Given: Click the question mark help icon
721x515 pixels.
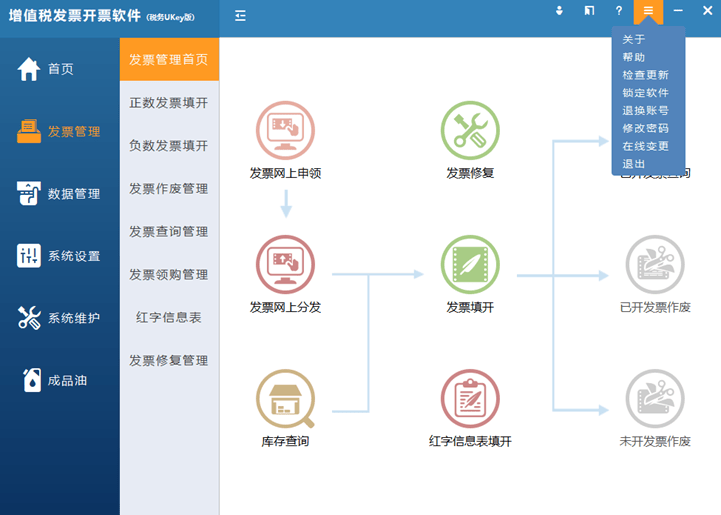Looking at the screenshot, I should [619, 11].
